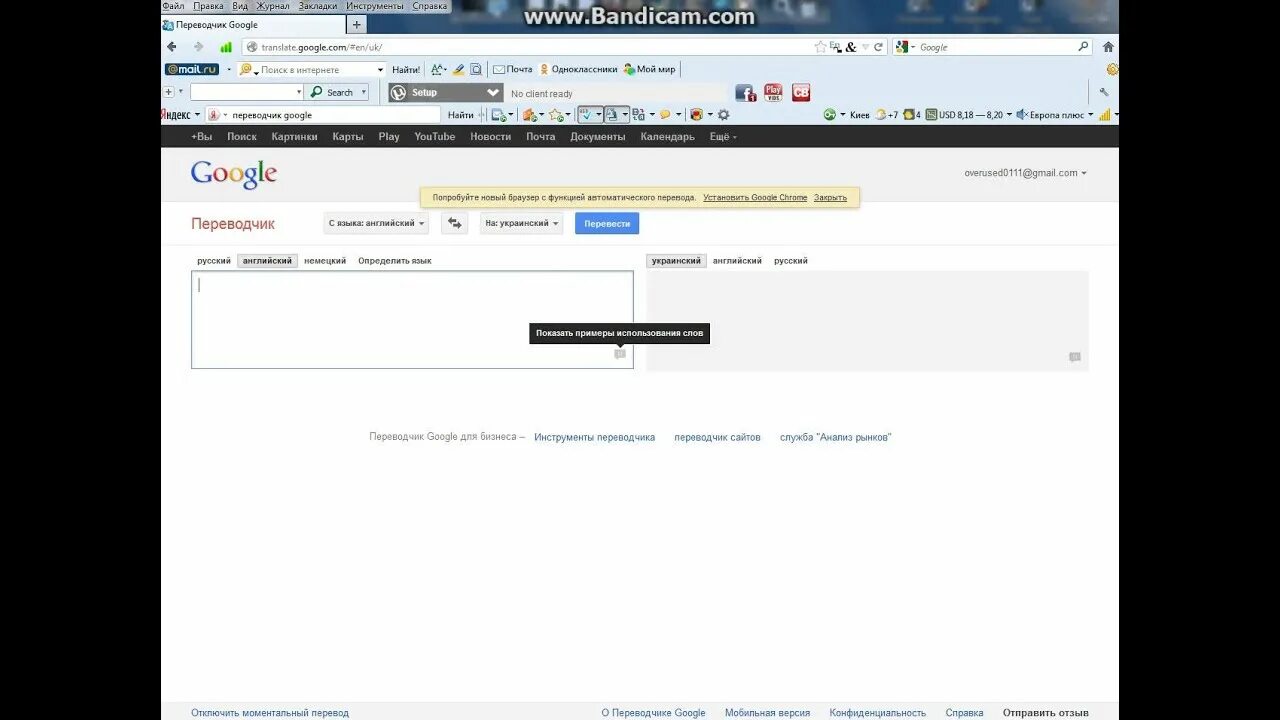Select Определить язык auto-detect option
This screenshot has width=1280, height=720.
click(395, 261)
